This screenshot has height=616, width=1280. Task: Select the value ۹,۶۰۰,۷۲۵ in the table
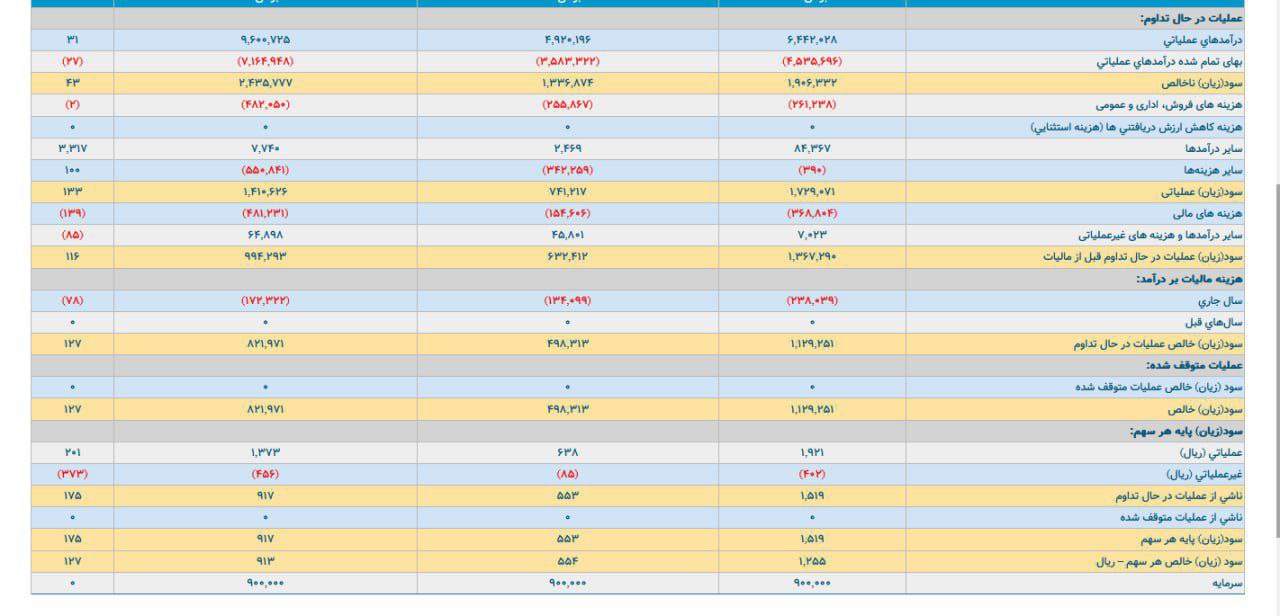(x=265, y=40)
